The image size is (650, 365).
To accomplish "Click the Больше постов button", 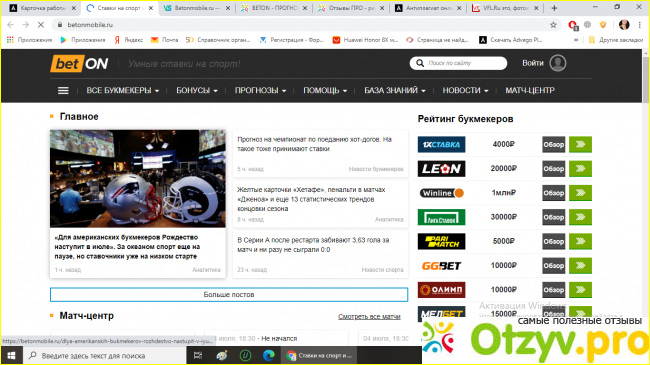I will point(229,294).
